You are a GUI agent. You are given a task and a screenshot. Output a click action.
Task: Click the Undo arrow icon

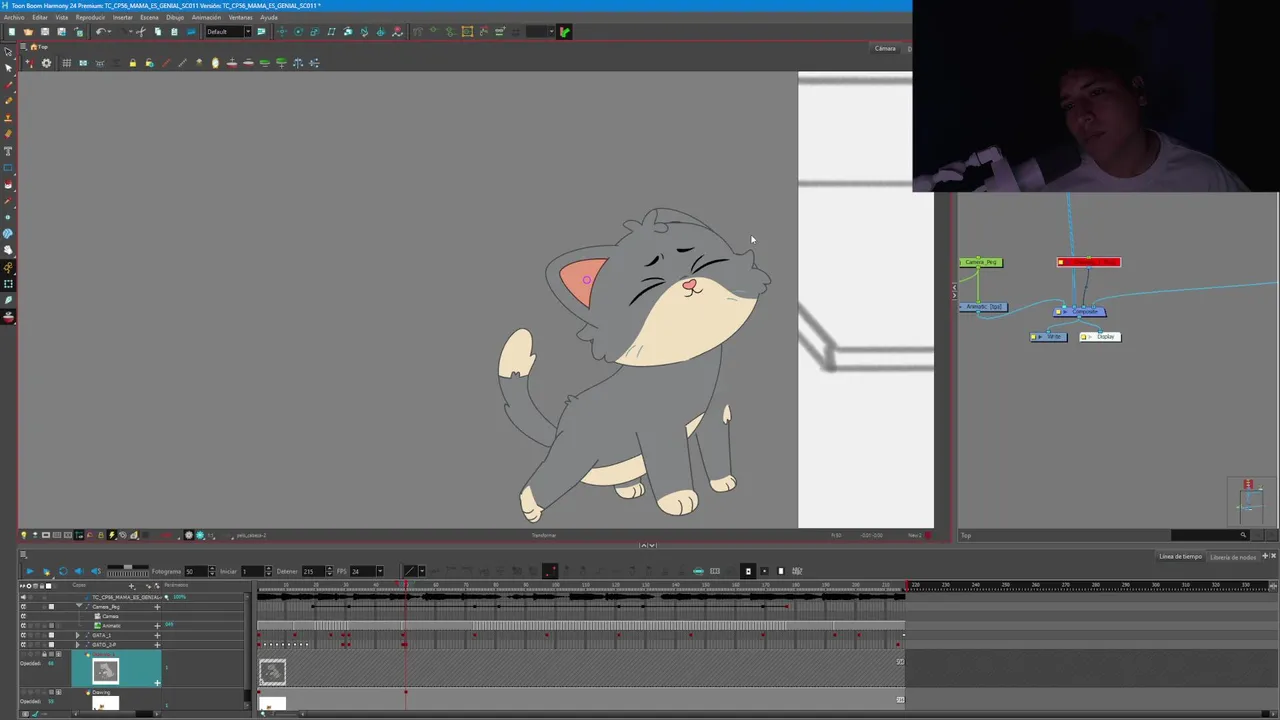[x=101, y=32]
